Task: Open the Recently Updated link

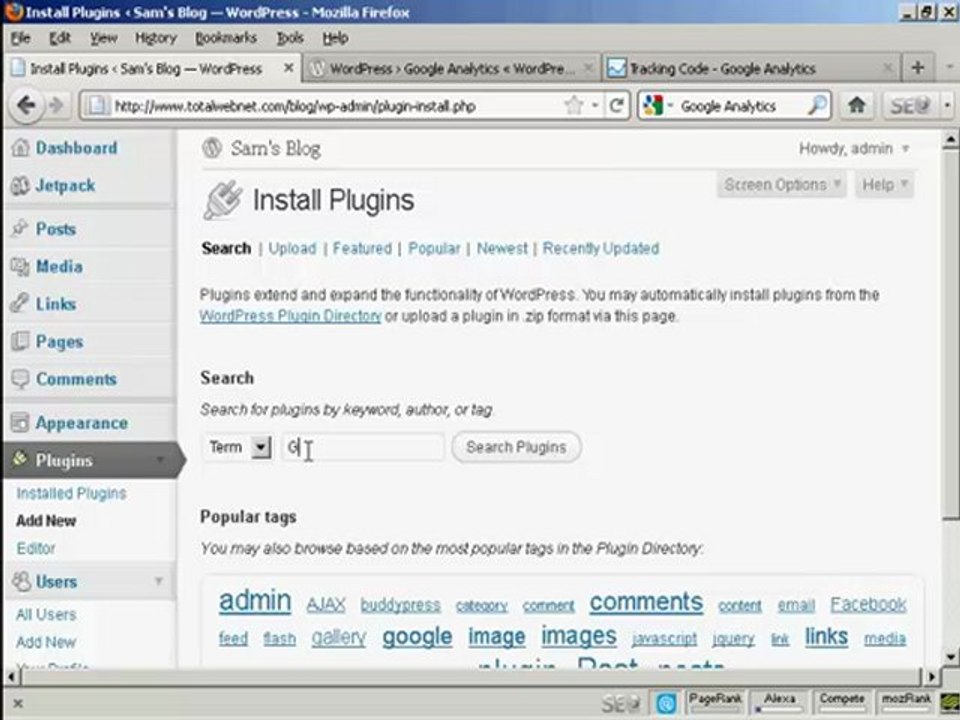Action: coord(601,249)
